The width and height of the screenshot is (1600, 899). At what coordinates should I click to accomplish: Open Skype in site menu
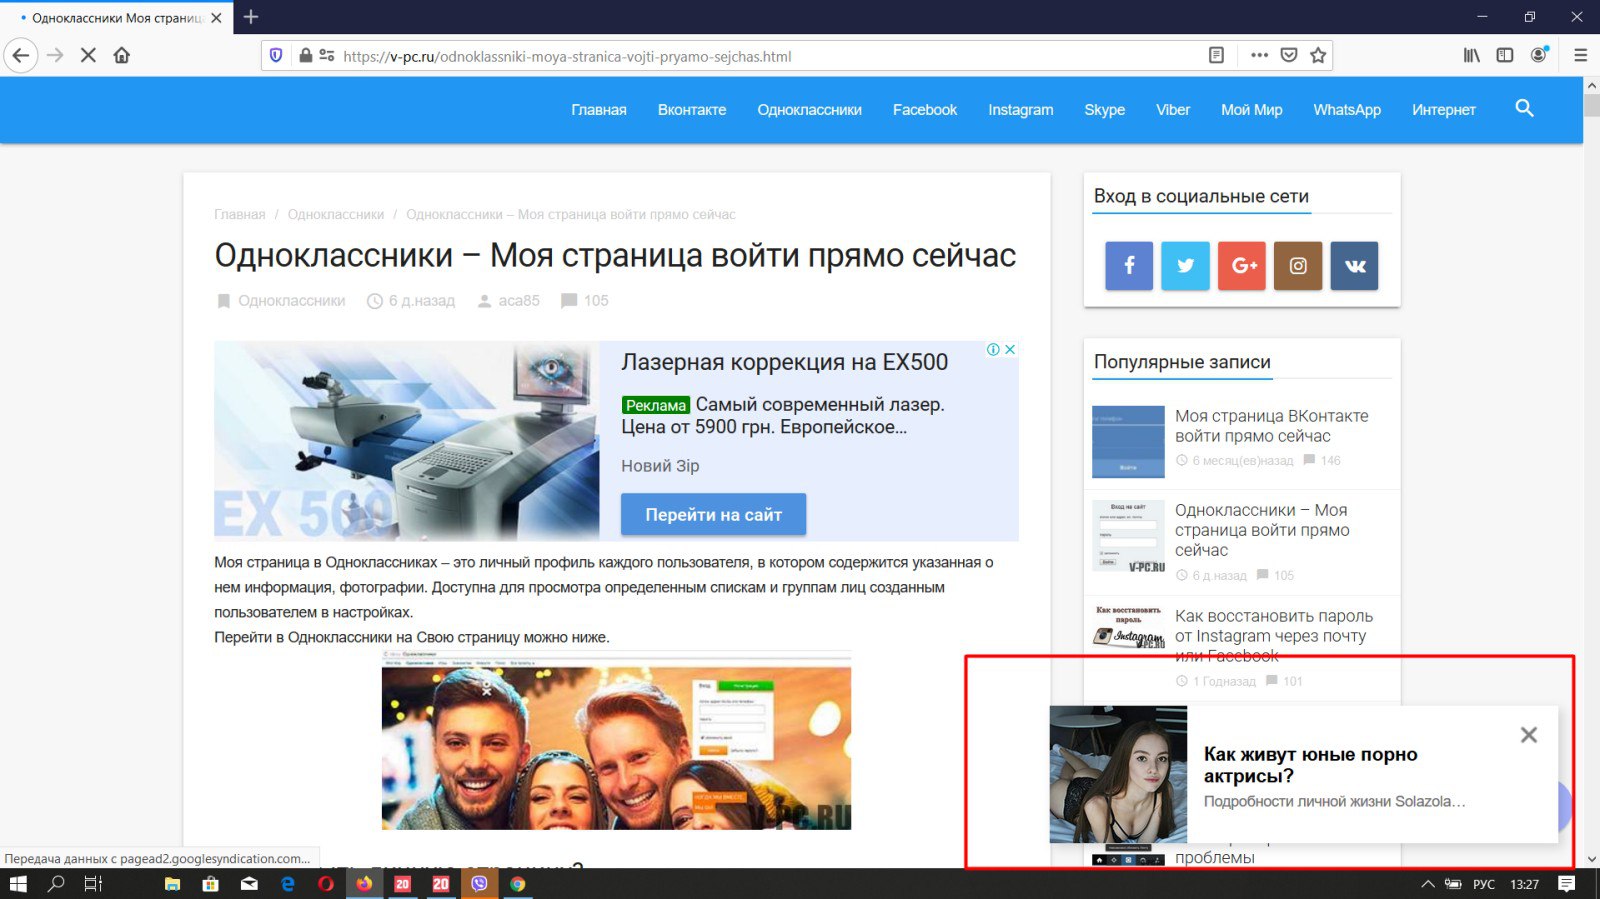1105,110
